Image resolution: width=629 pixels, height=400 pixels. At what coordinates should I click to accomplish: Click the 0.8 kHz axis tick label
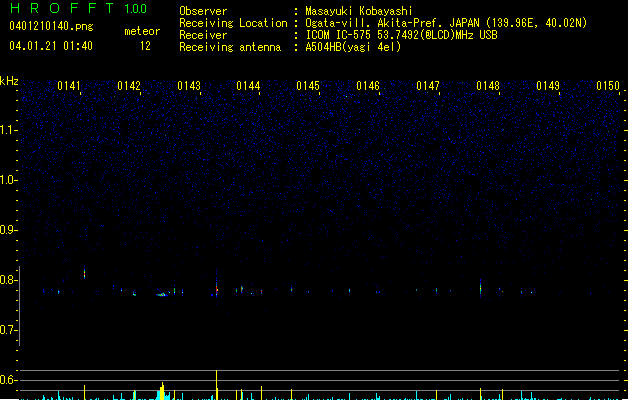[8, 280]
